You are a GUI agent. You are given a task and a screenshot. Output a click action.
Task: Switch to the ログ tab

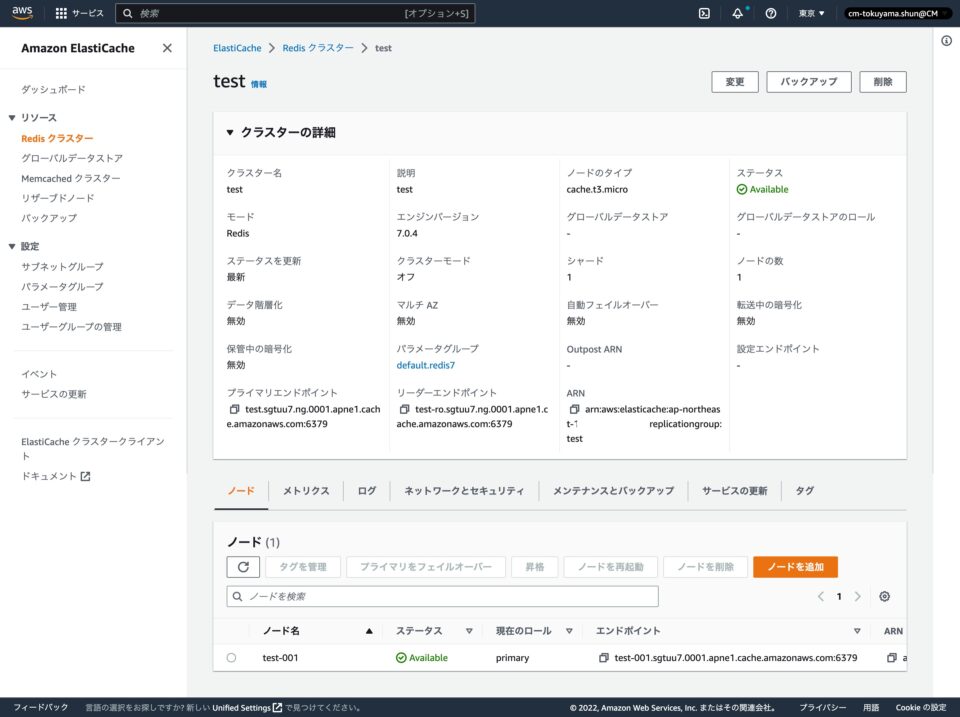367,490
